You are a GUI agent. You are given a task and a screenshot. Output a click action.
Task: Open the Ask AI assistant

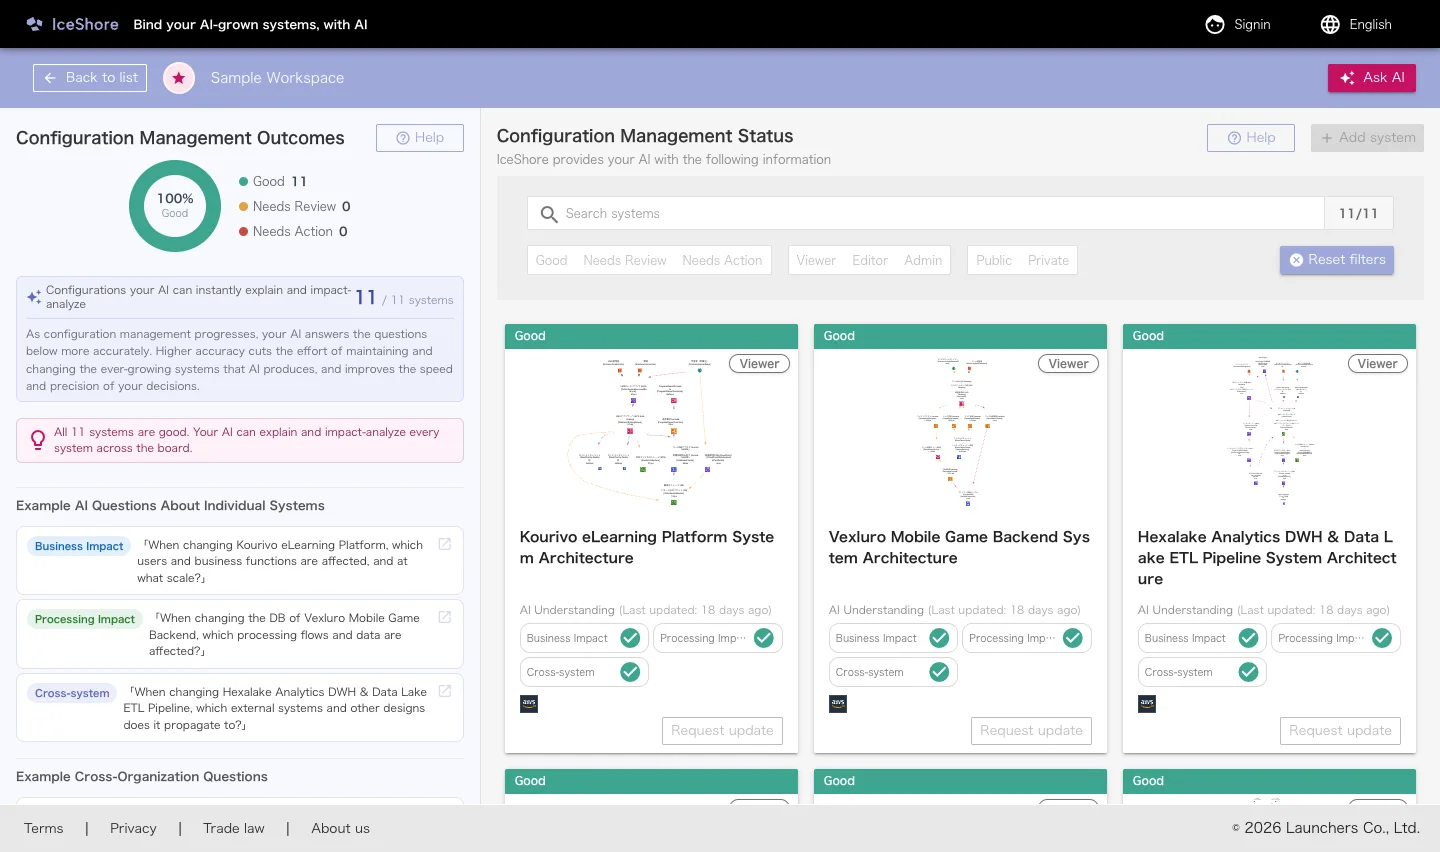[x=1372, y=78]
